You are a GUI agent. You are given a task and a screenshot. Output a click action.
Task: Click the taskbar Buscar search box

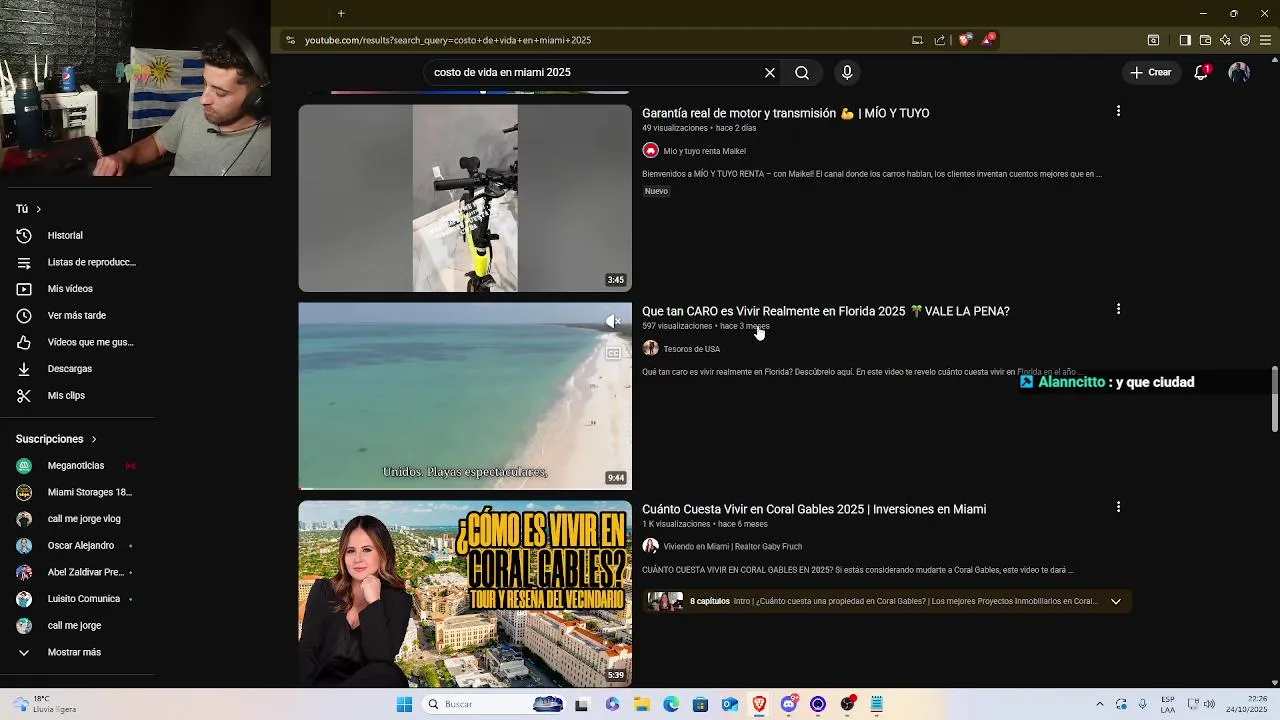pyautogui.click(x=494, y=704)
